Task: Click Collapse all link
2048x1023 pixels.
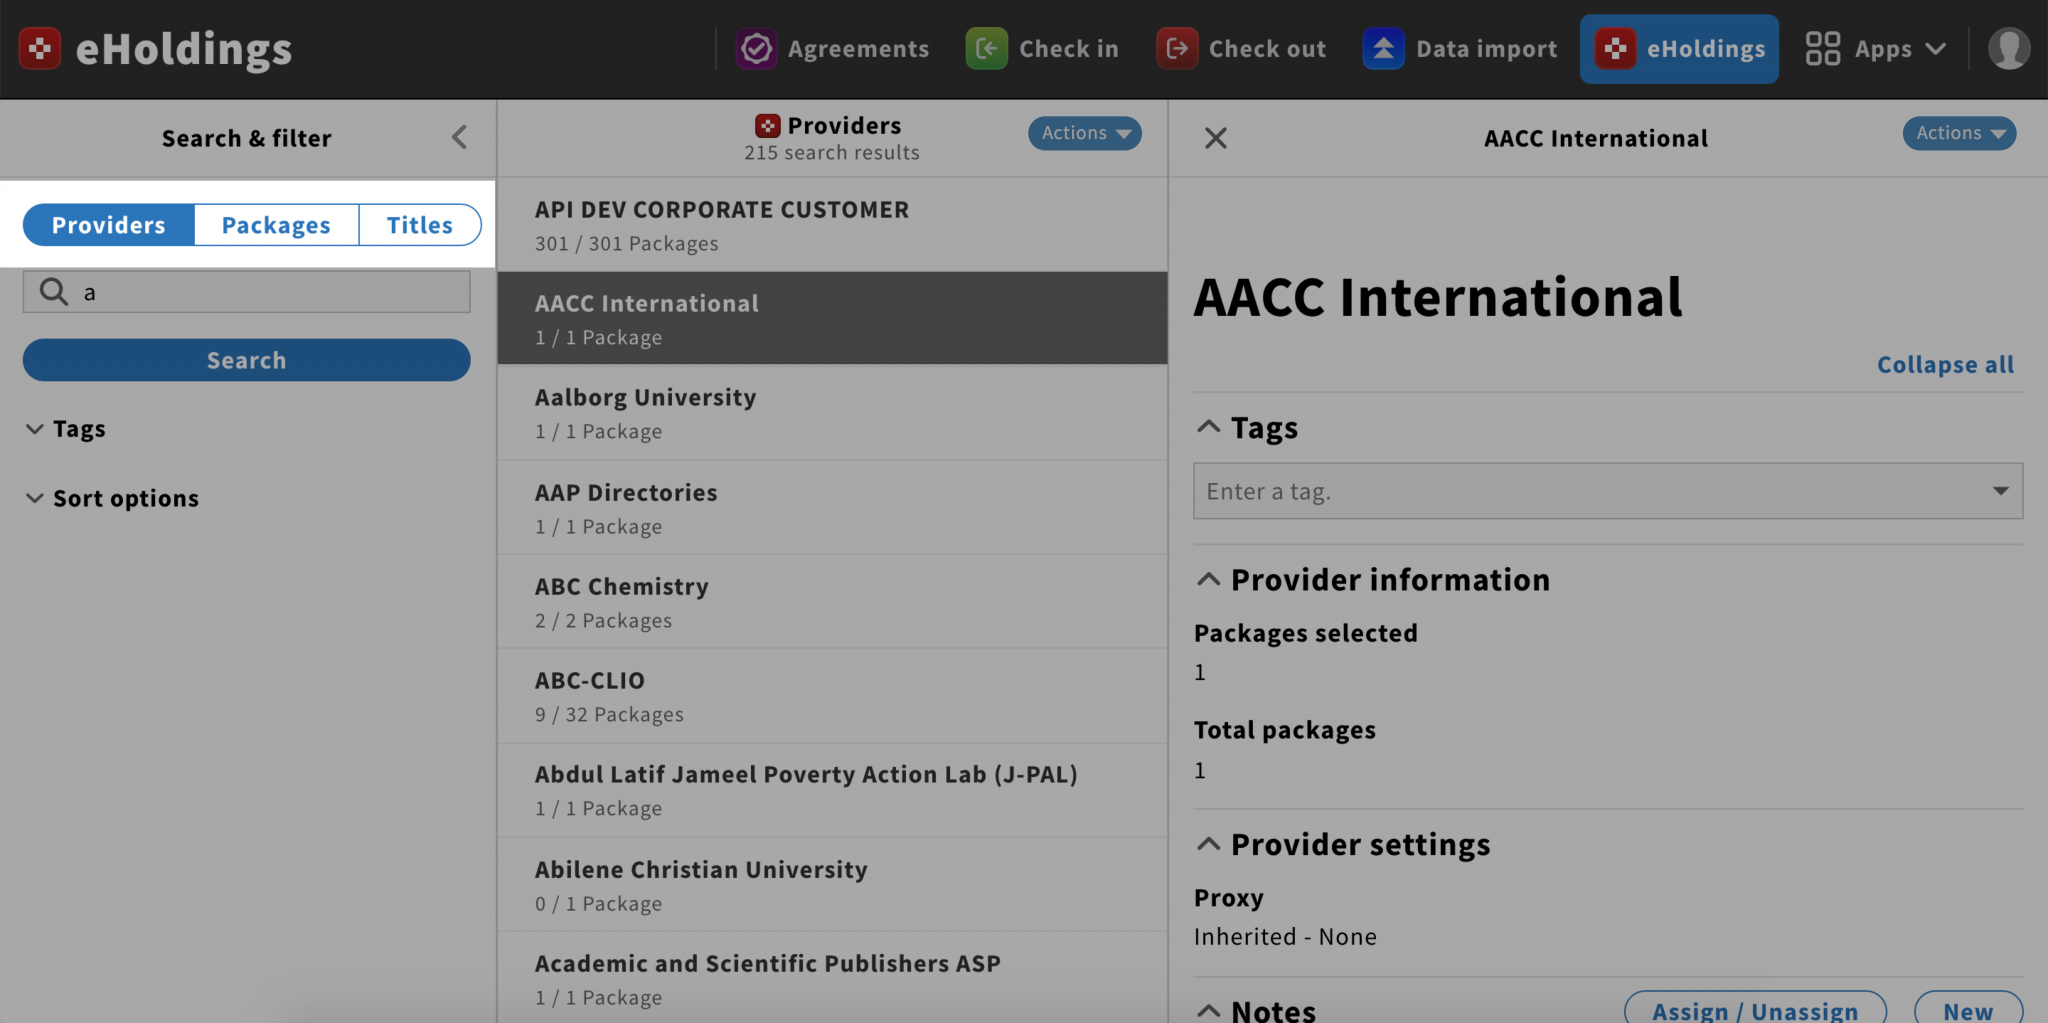Action: 1945,365
